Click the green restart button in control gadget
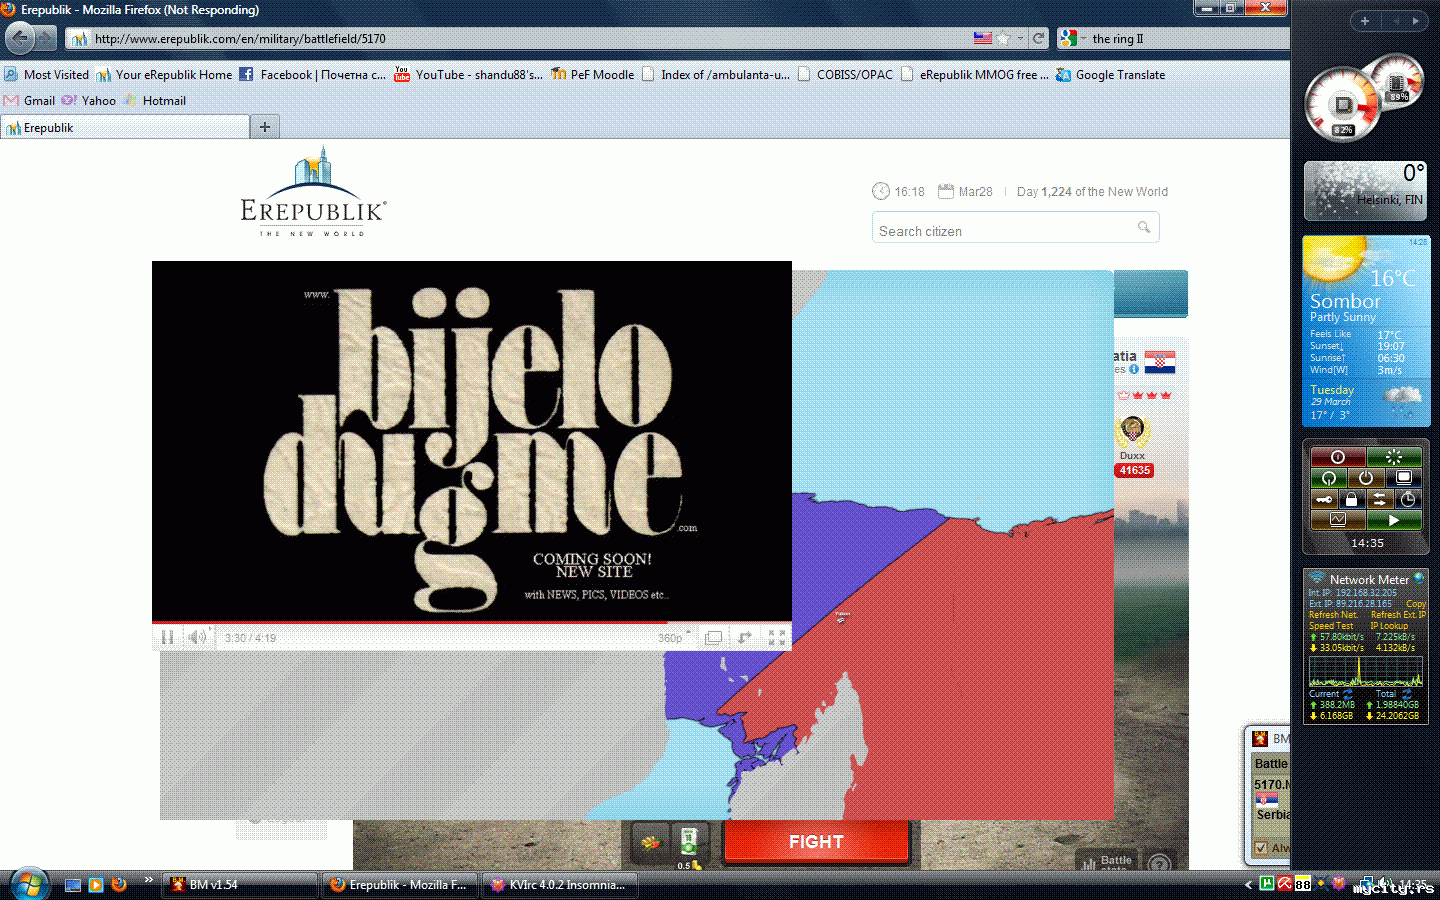 click(1329, 478)
